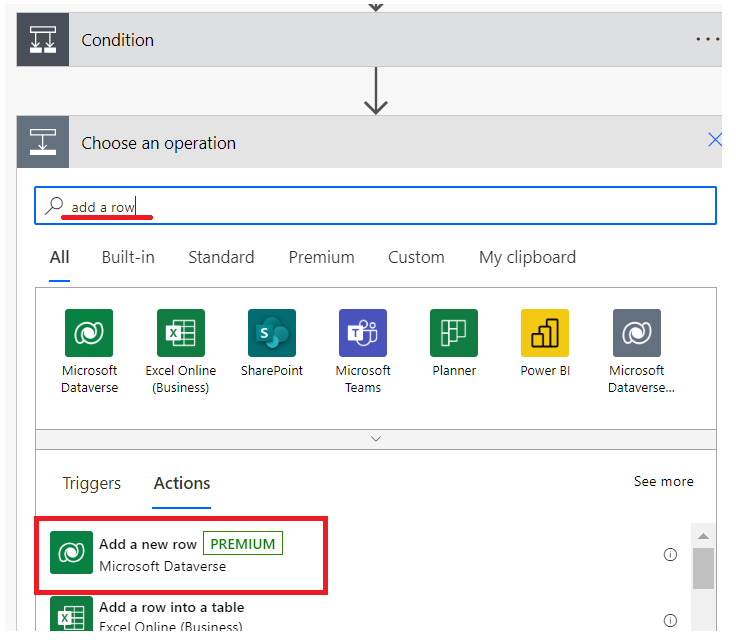Open the Condition step icon
This screenshot has width=736, height=642.
[x=43, y=39]
